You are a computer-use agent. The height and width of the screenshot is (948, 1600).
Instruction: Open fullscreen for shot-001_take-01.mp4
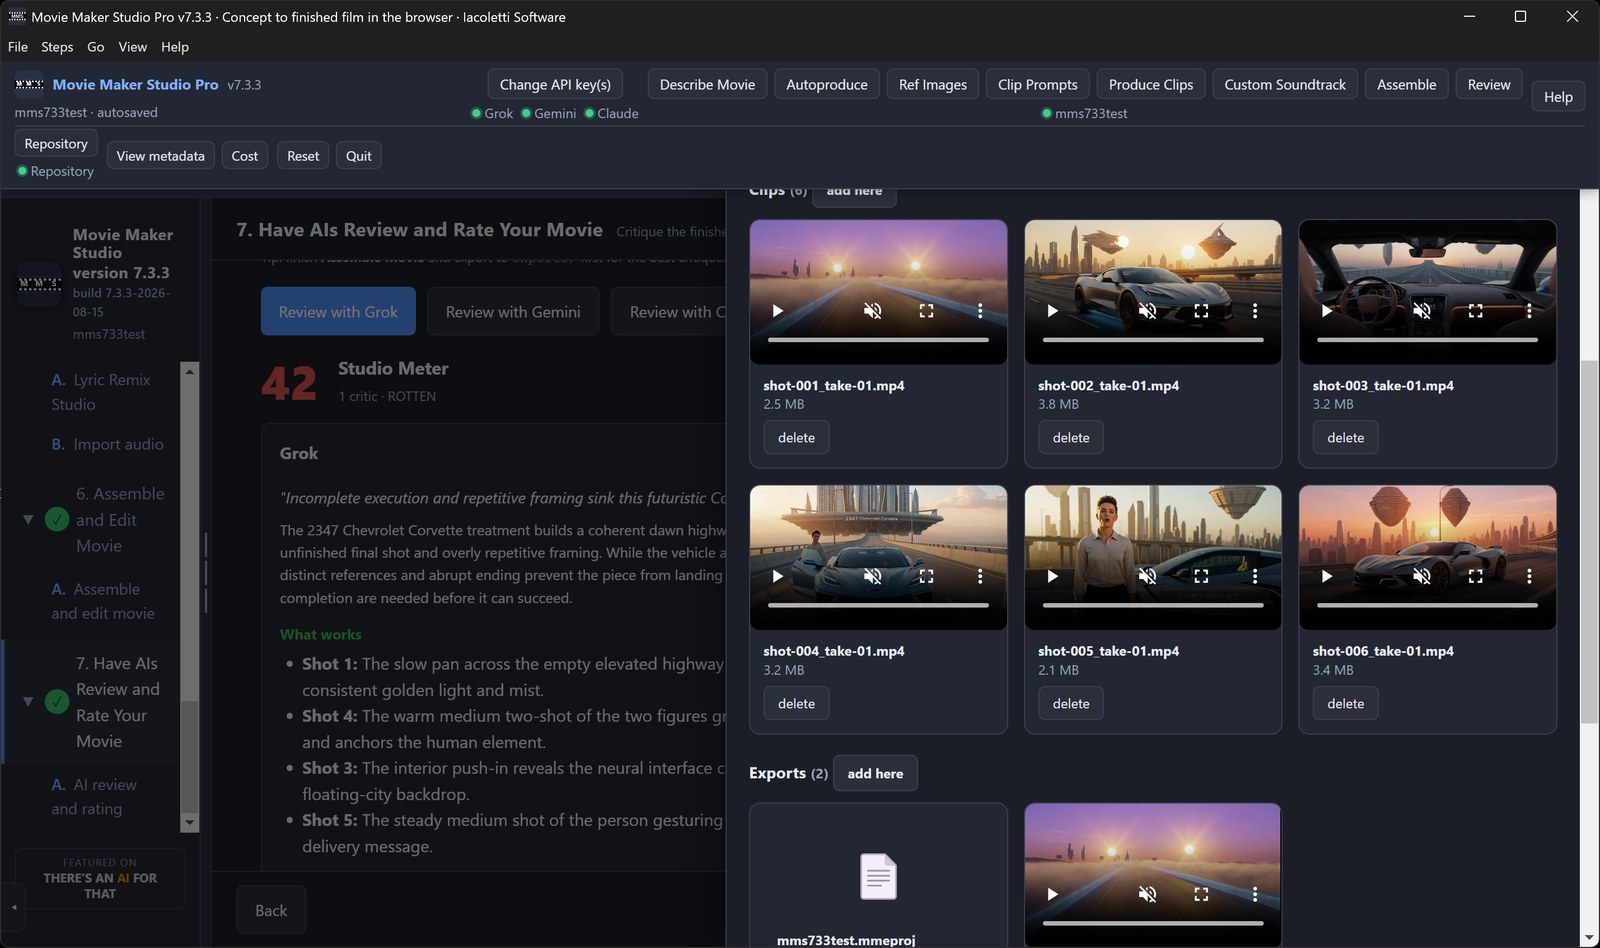coord(926,311)
